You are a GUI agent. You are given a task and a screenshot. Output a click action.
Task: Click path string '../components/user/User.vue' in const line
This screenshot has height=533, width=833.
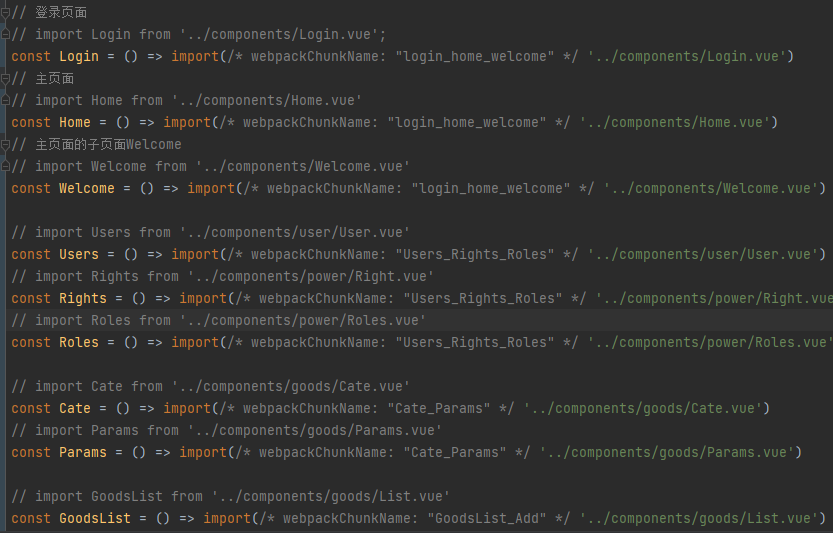[702, 254]
